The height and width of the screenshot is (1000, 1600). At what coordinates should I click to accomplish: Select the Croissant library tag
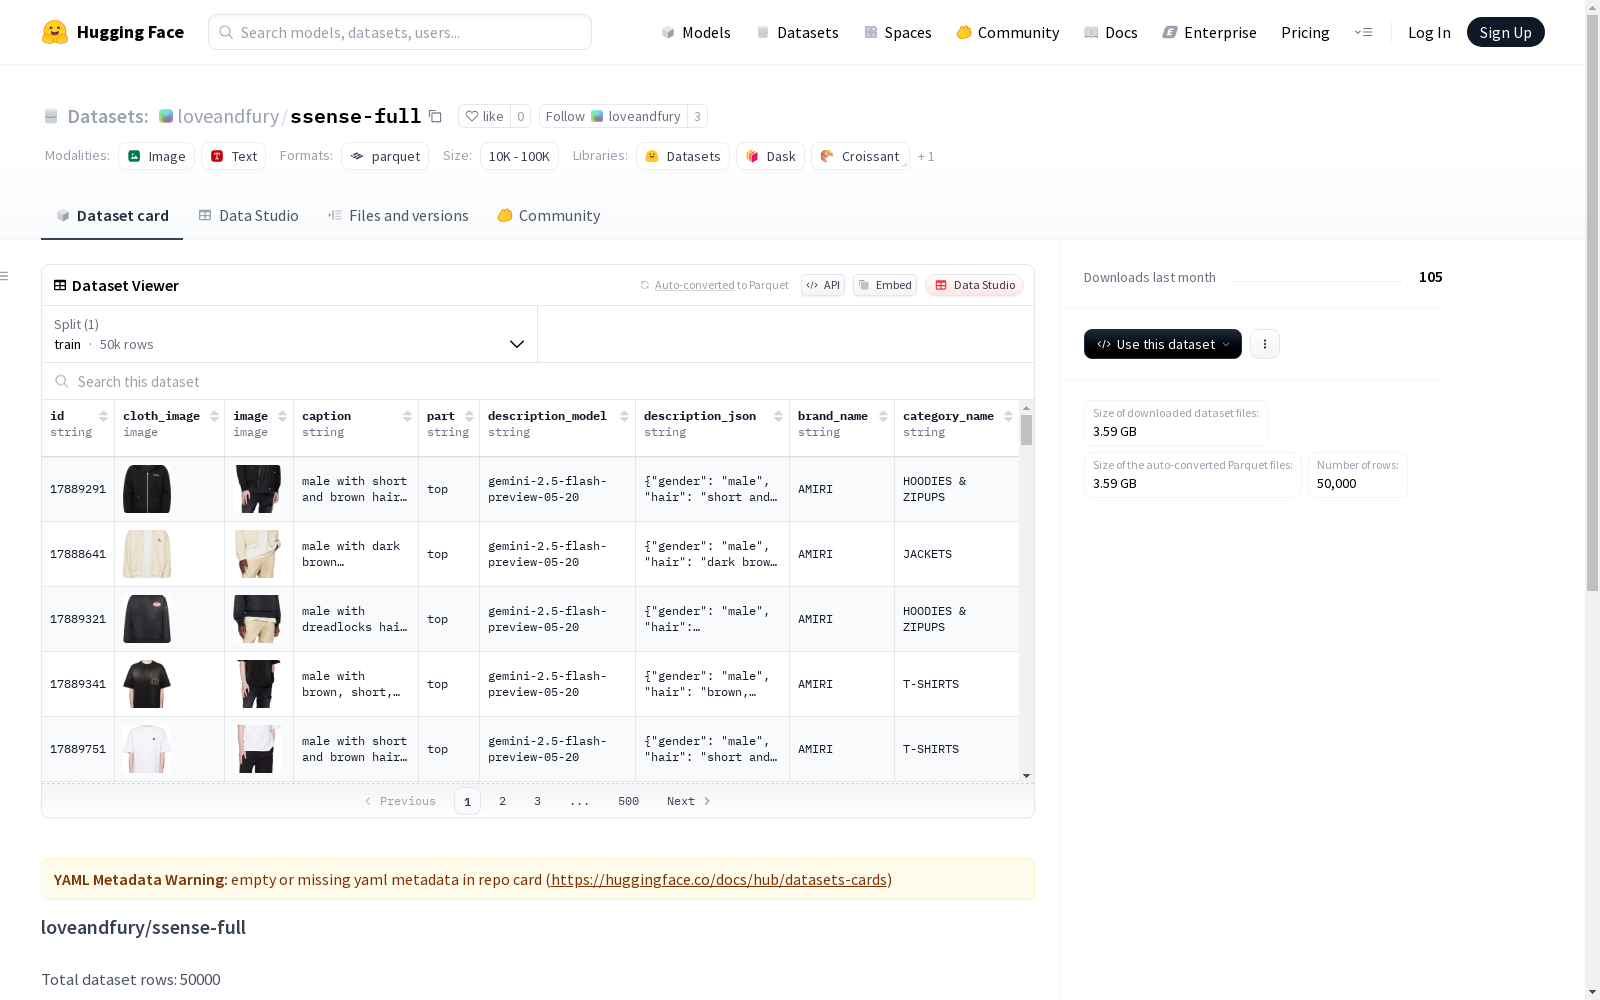click(x=860, y=156)
